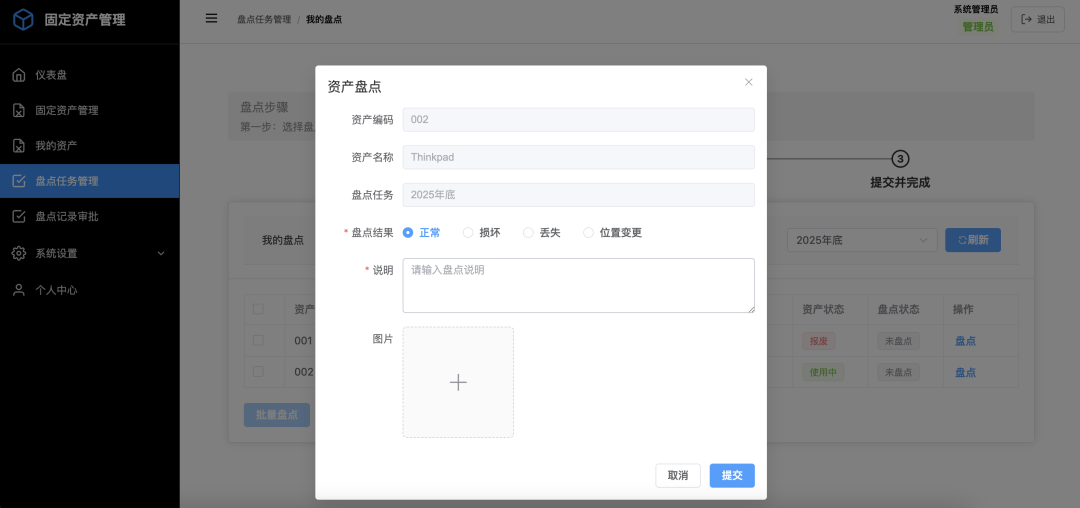Click the 提交 button
The image size is (1080, 508).
coord(732,476)
